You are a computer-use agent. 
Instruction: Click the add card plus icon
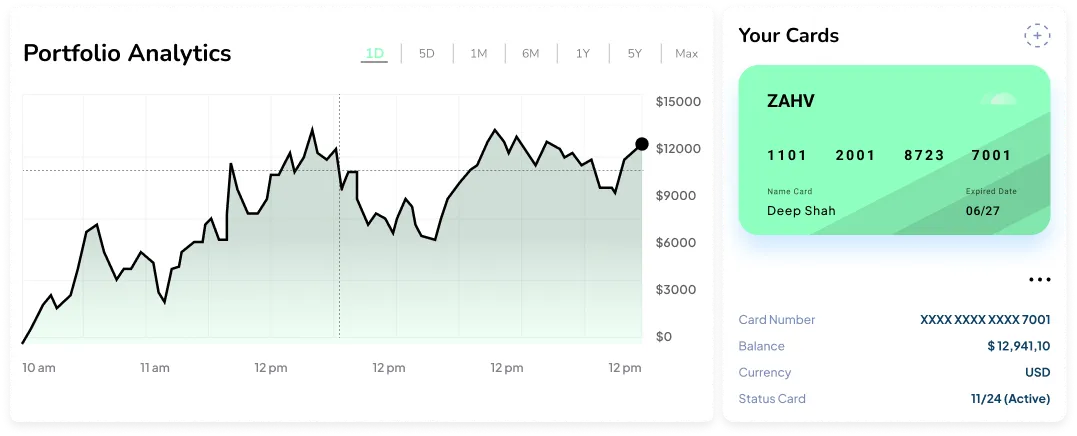coord(1037,35)
